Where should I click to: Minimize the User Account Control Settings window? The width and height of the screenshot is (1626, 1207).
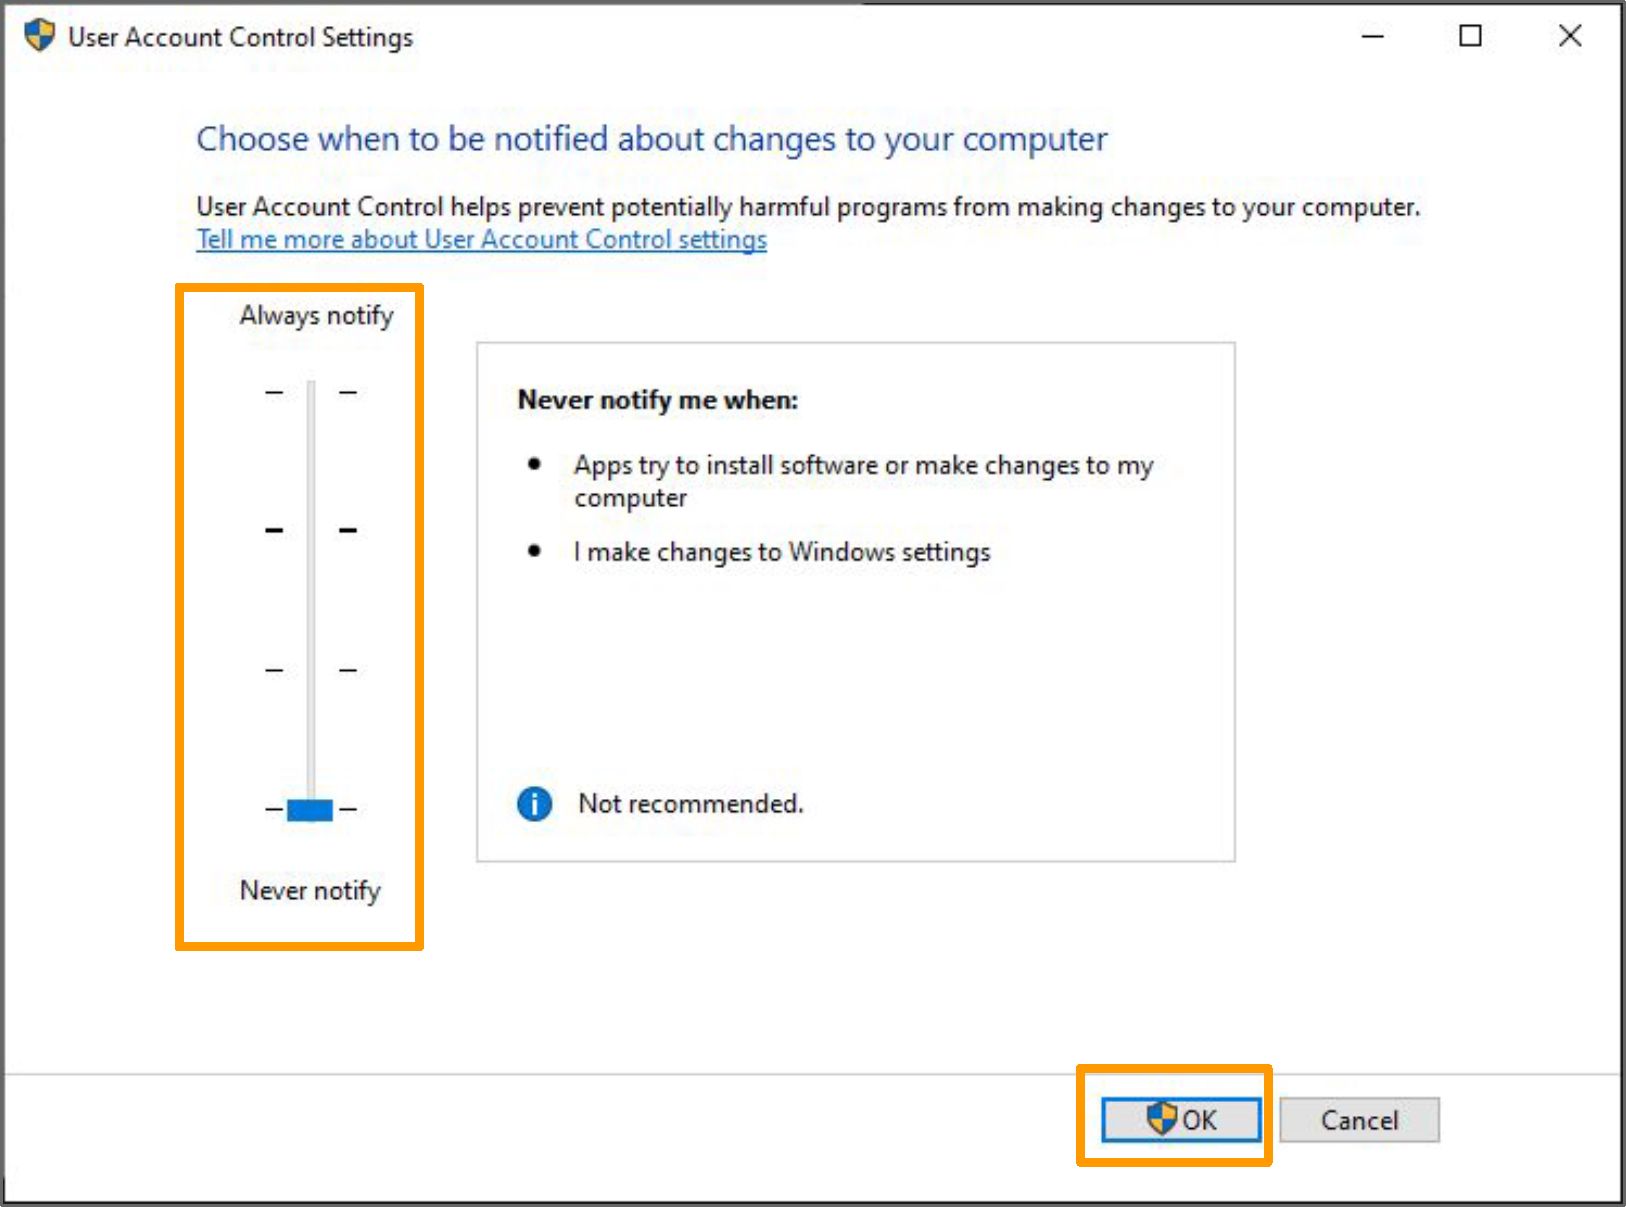pos(1373,37)
